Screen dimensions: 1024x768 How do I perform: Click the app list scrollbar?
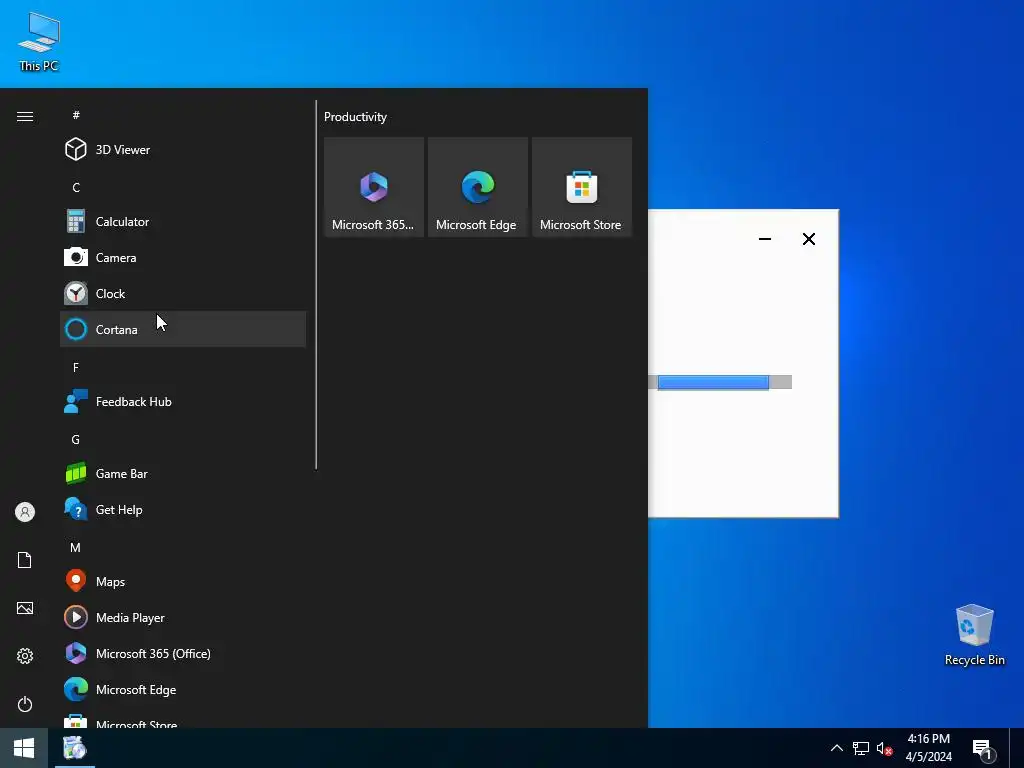click(x=316, y=285)
